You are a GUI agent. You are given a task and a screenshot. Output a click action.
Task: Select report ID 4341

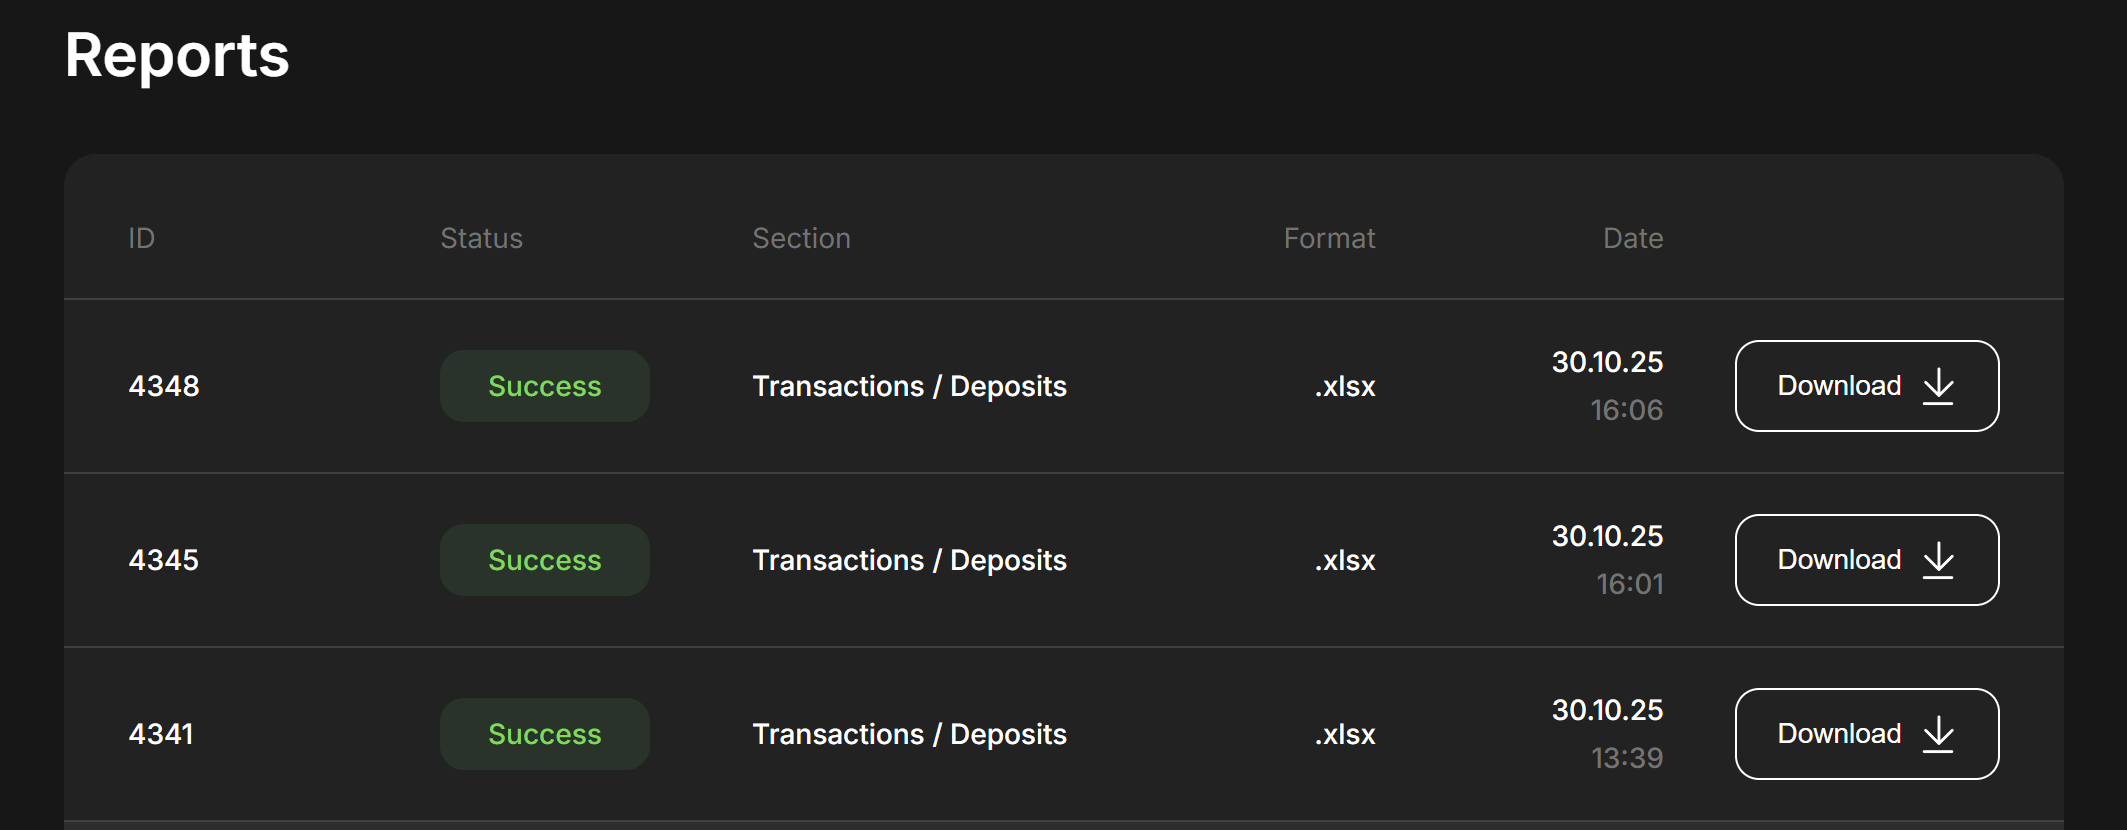tap(161, 734)
